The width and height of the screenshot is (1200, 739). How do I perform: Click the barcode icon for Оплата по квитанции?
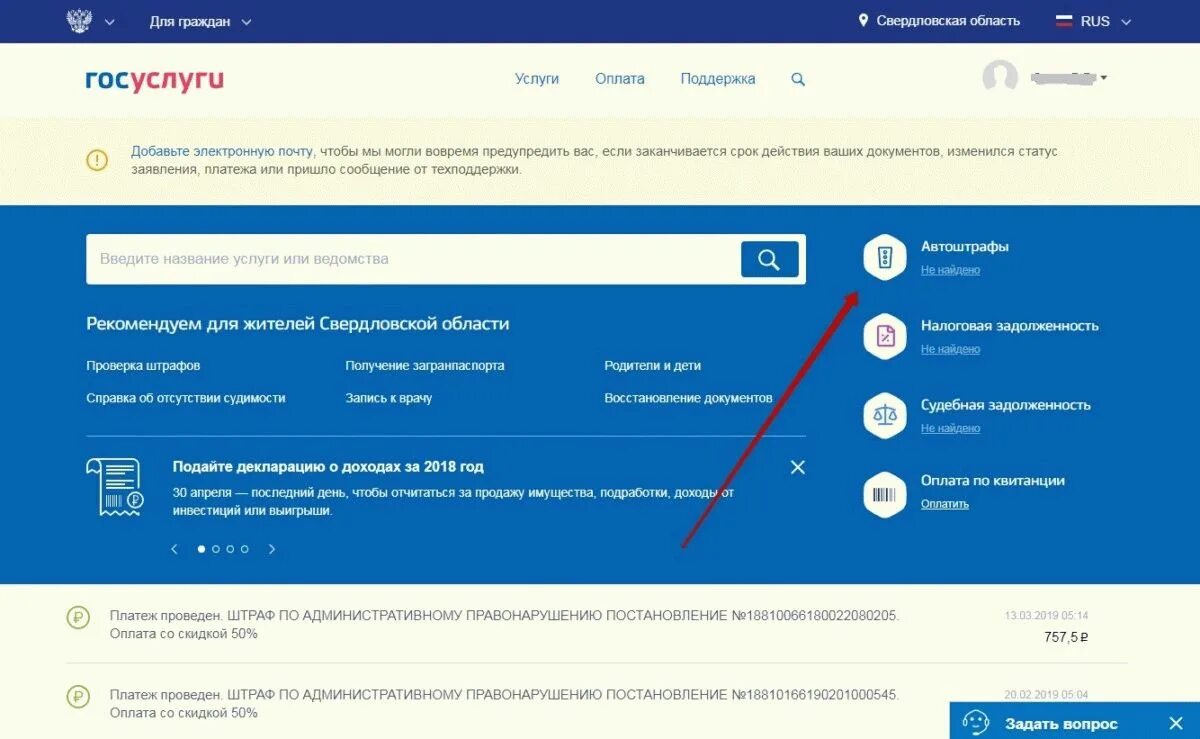click(x=885, y=495)
